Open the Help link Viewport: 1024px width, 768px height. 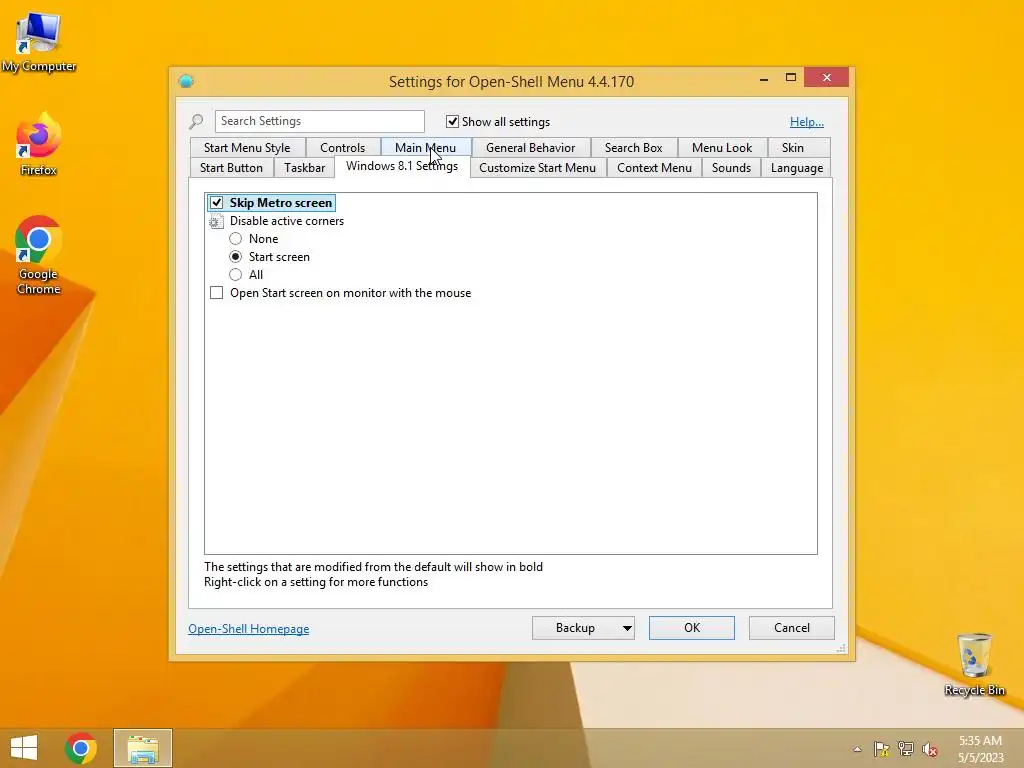(807, 121)
